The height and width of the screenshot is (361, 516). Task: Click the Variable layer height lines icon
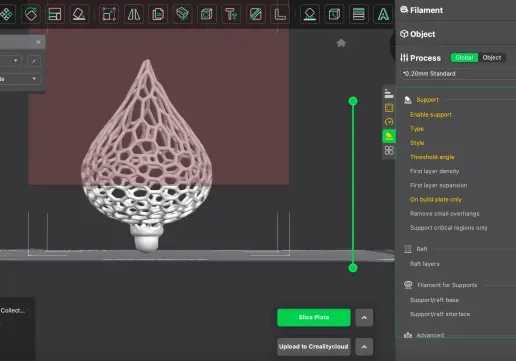[x=359, y=14]
